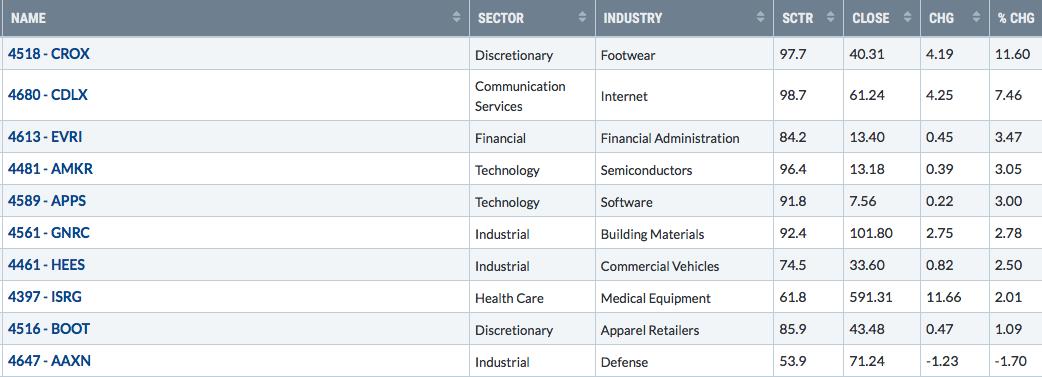1042x377 pixels.
Task: Open the 4518 - CROX link
Action: (49, 54)
